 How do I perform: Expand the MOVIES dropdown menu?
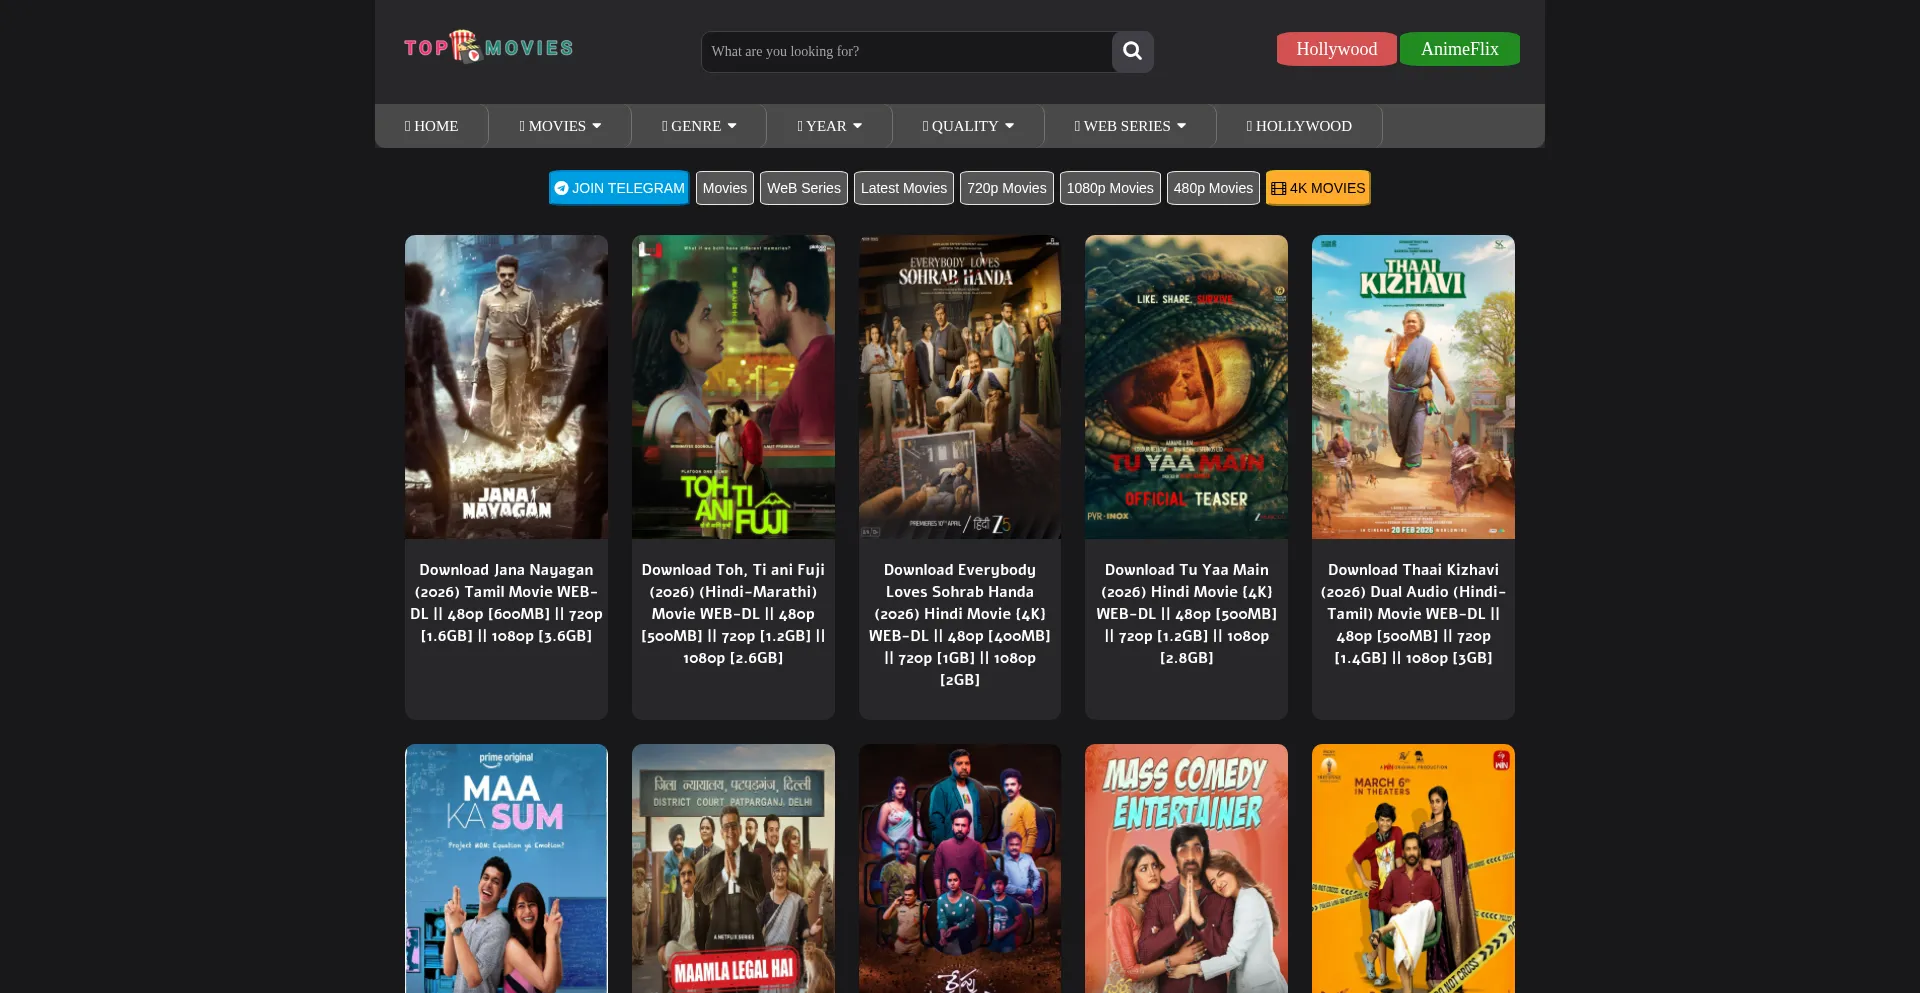tap(560, 126)
